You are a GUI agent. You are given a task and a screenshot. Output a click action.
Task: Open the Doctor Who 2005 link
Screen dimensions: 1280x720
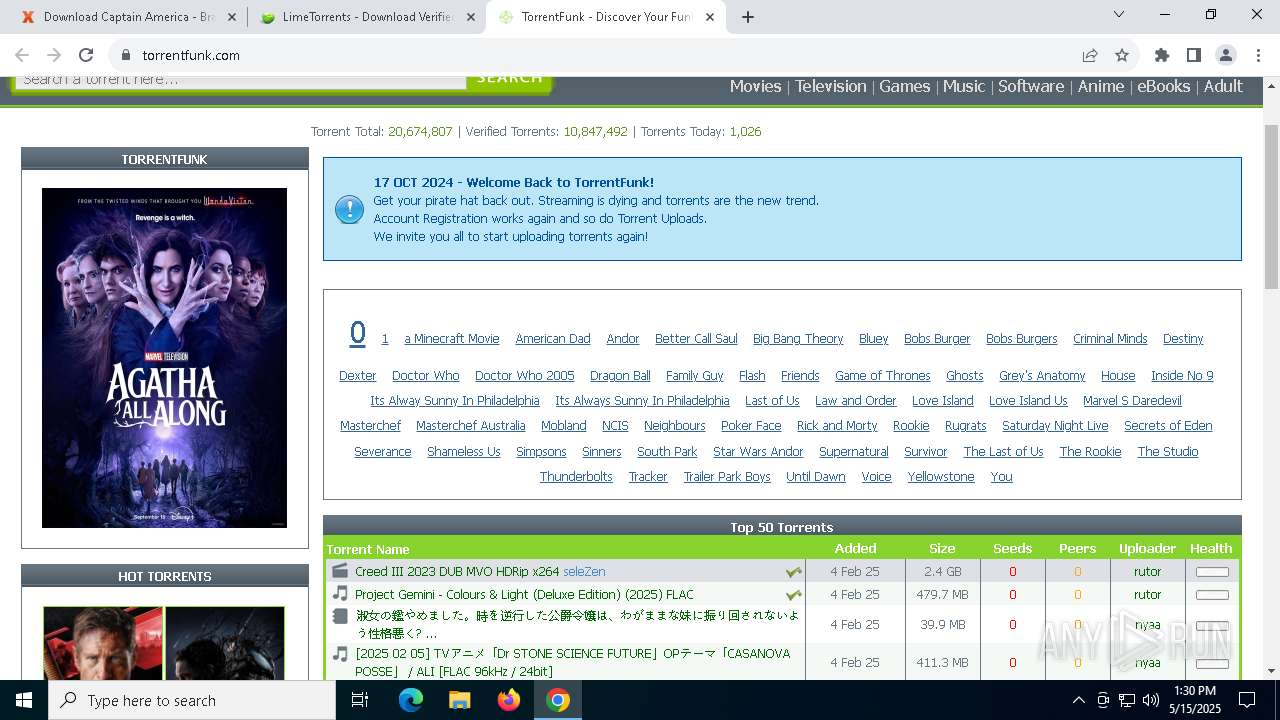coord(525,376)
